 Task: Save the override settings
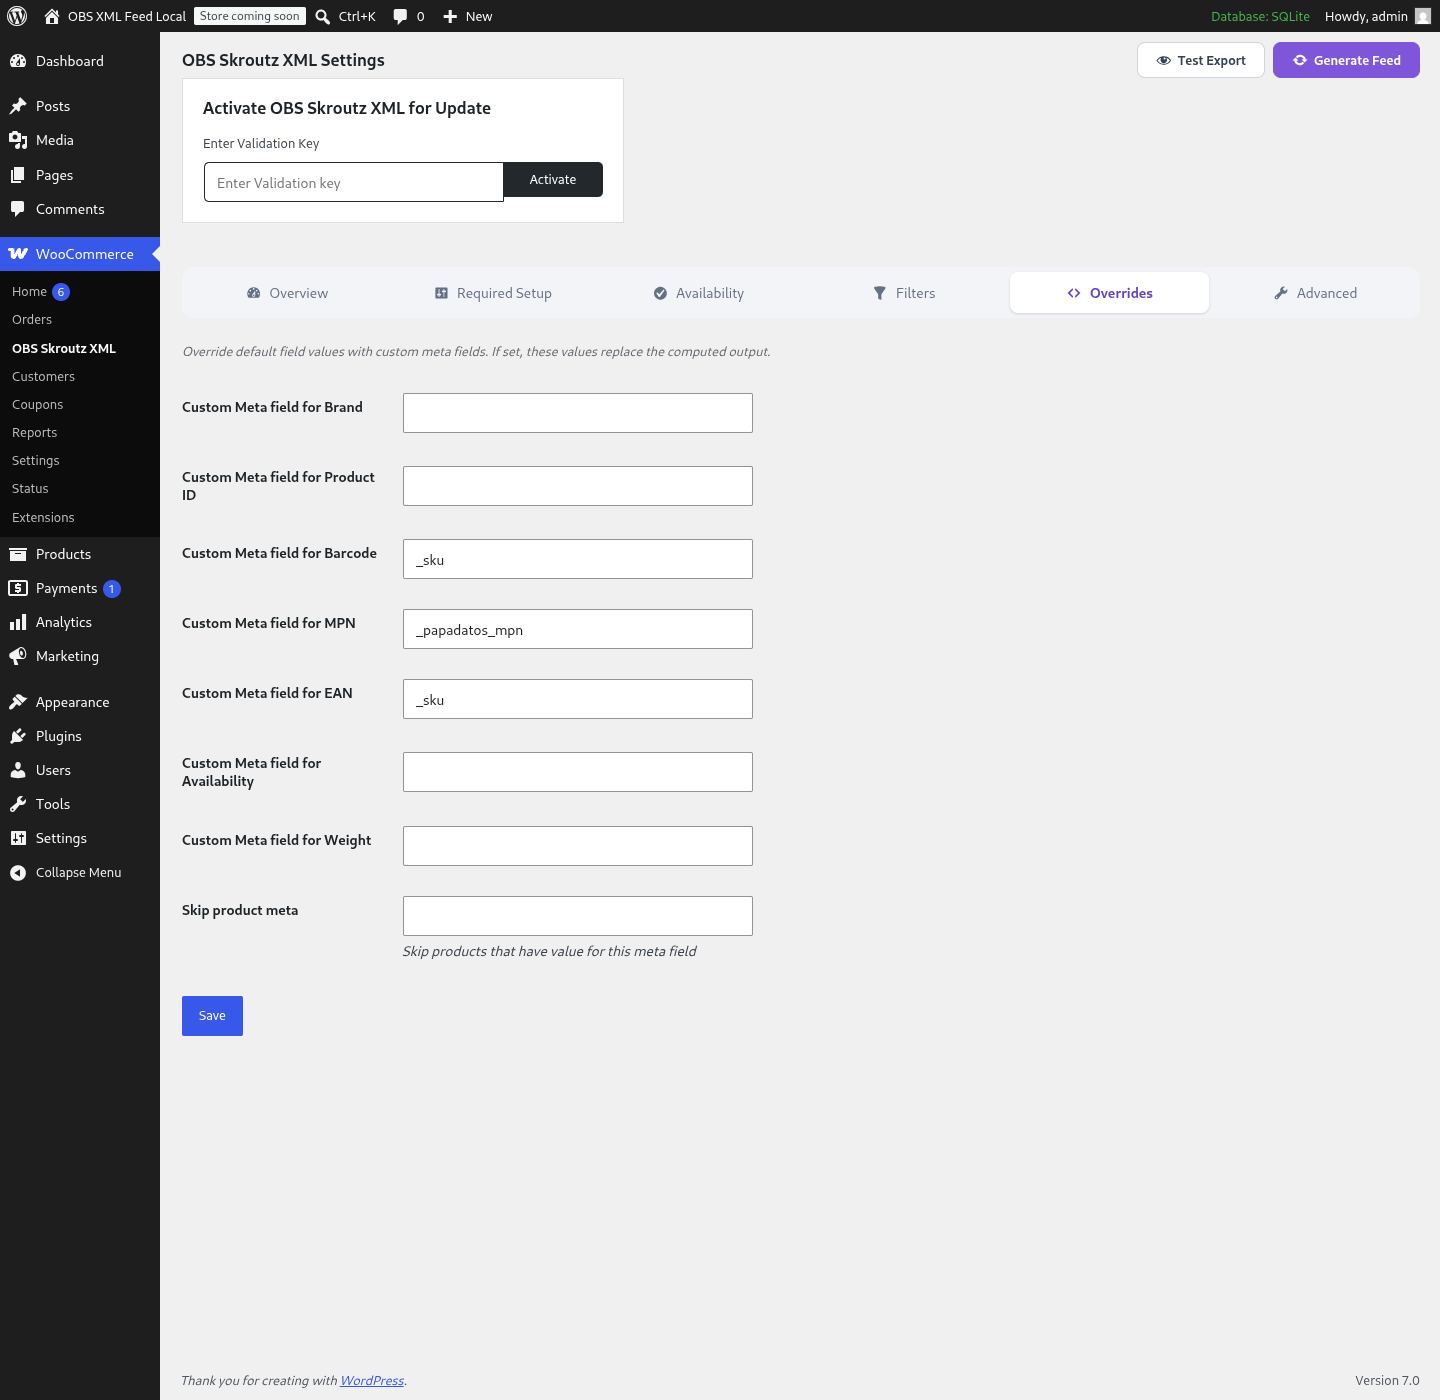pos(212,1016)
